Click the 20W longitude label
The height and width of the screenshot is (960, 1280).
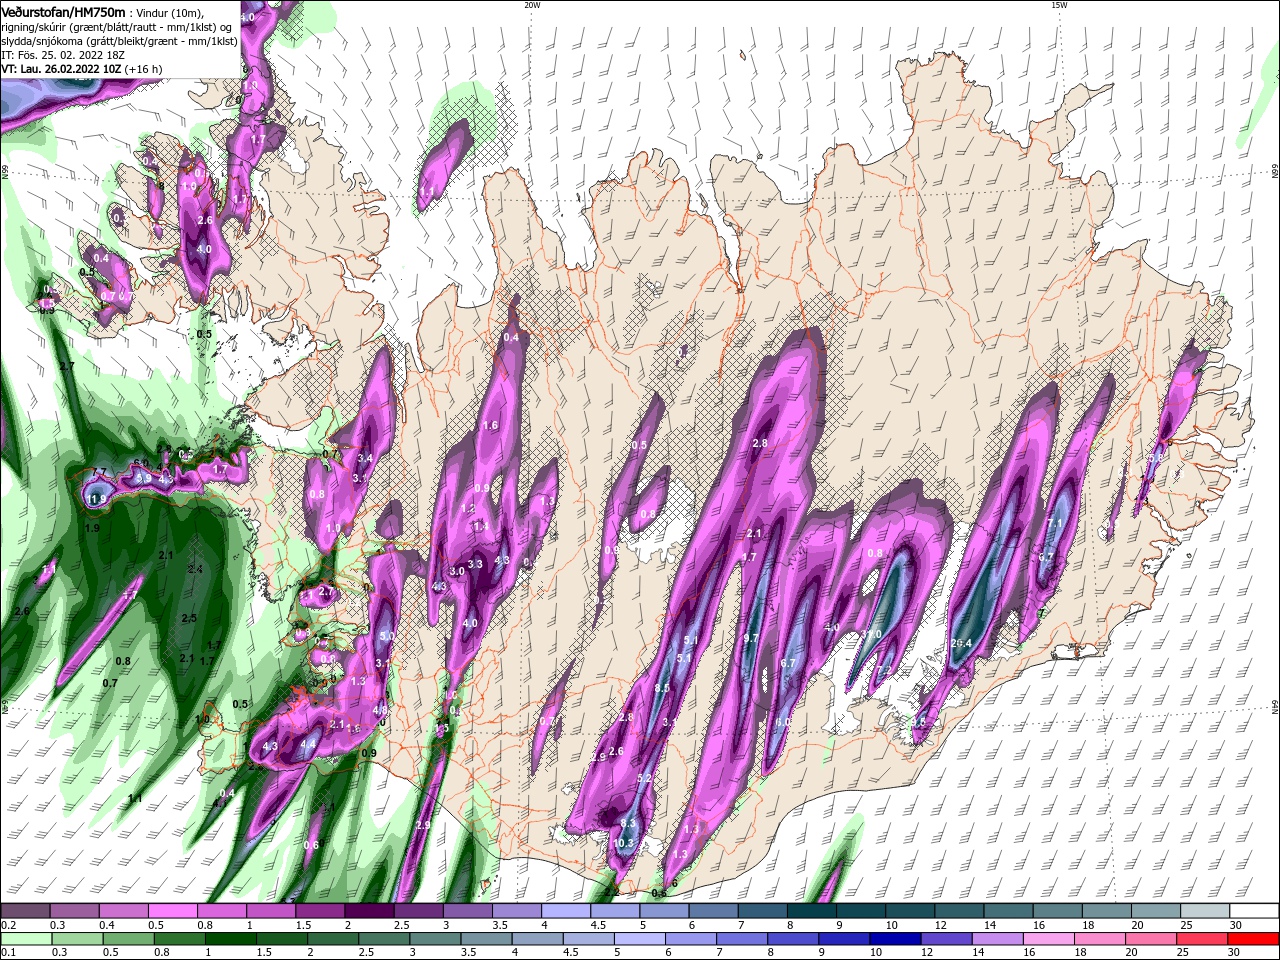point(532,4)
